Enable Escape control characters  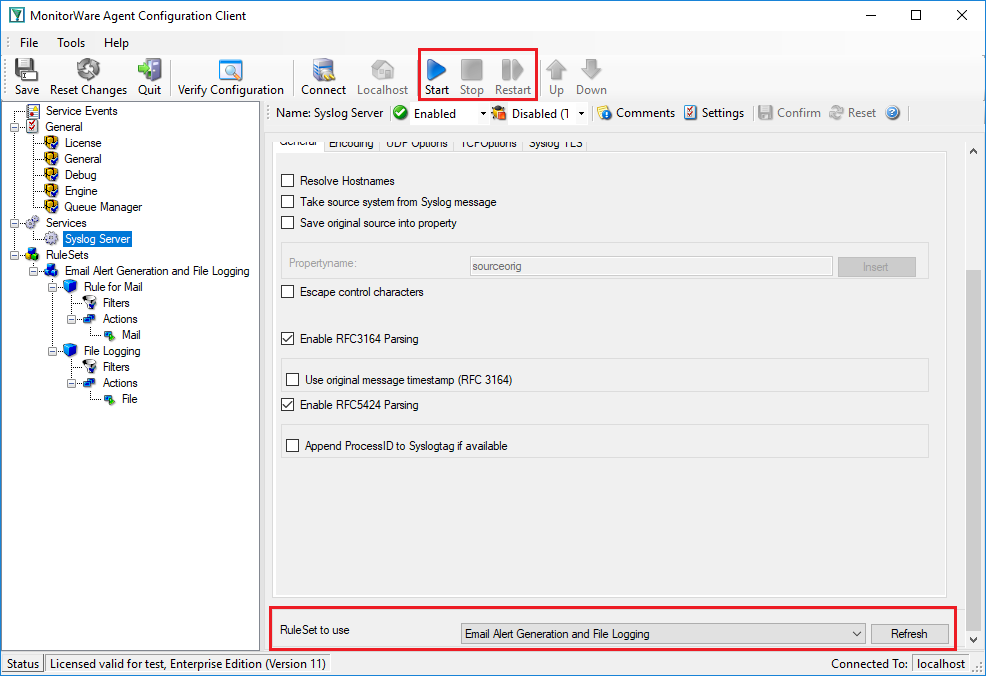point(287,292)
